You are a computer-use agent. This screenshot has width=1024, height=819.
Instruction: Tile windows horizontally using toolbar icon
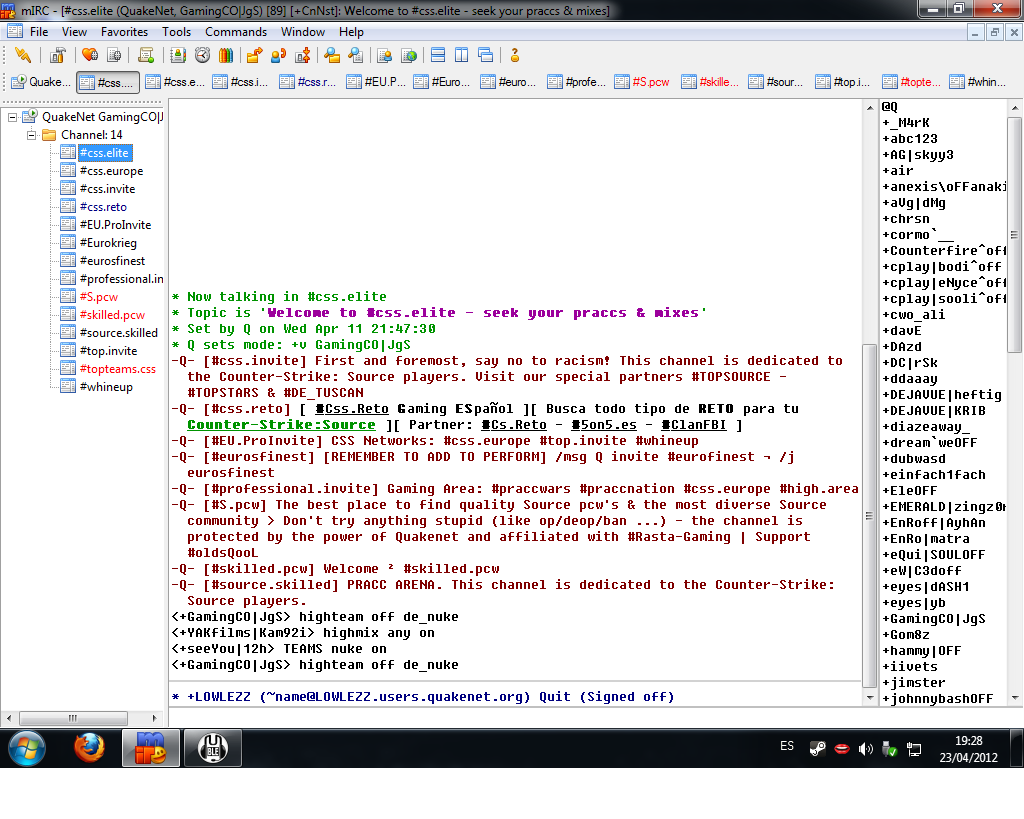tap(438, 56)
